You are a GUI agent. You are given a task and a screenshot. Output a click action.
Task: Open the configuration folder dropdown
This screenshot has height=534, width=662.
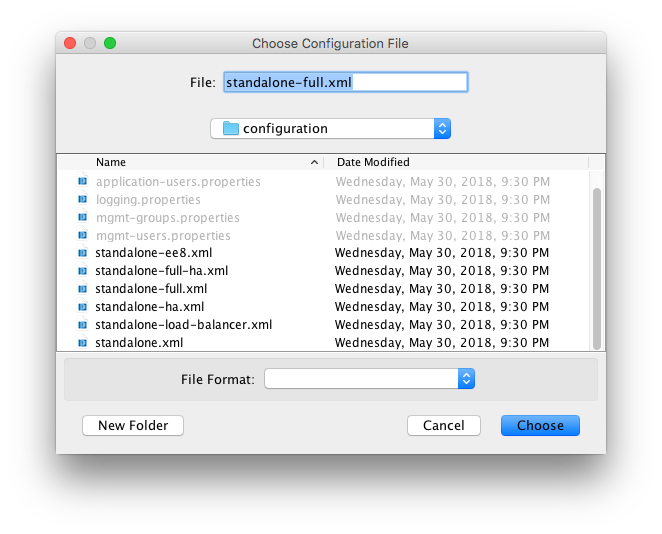point(442,128)
